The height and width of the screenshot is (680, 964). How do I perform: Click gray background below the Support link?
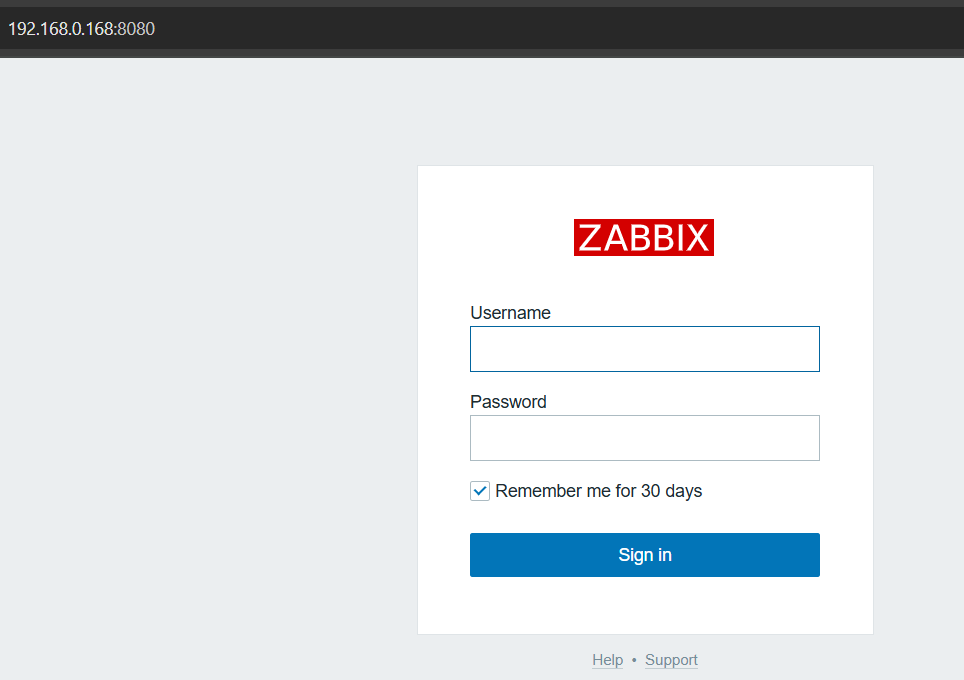[671, 675]
